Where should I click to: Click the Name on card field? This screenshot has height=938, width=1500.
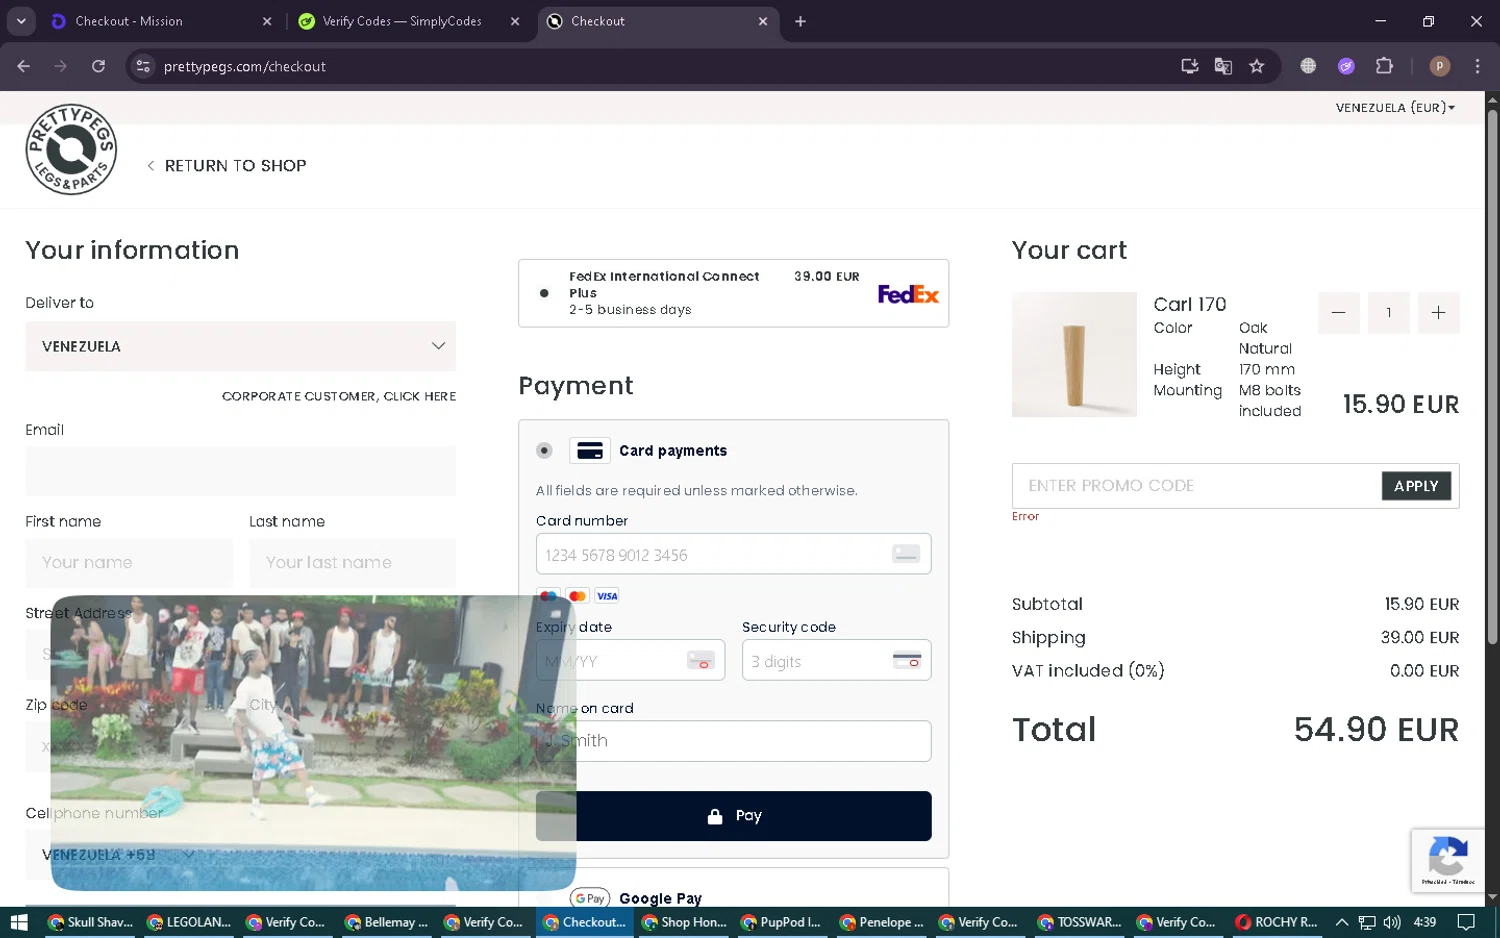733,741
